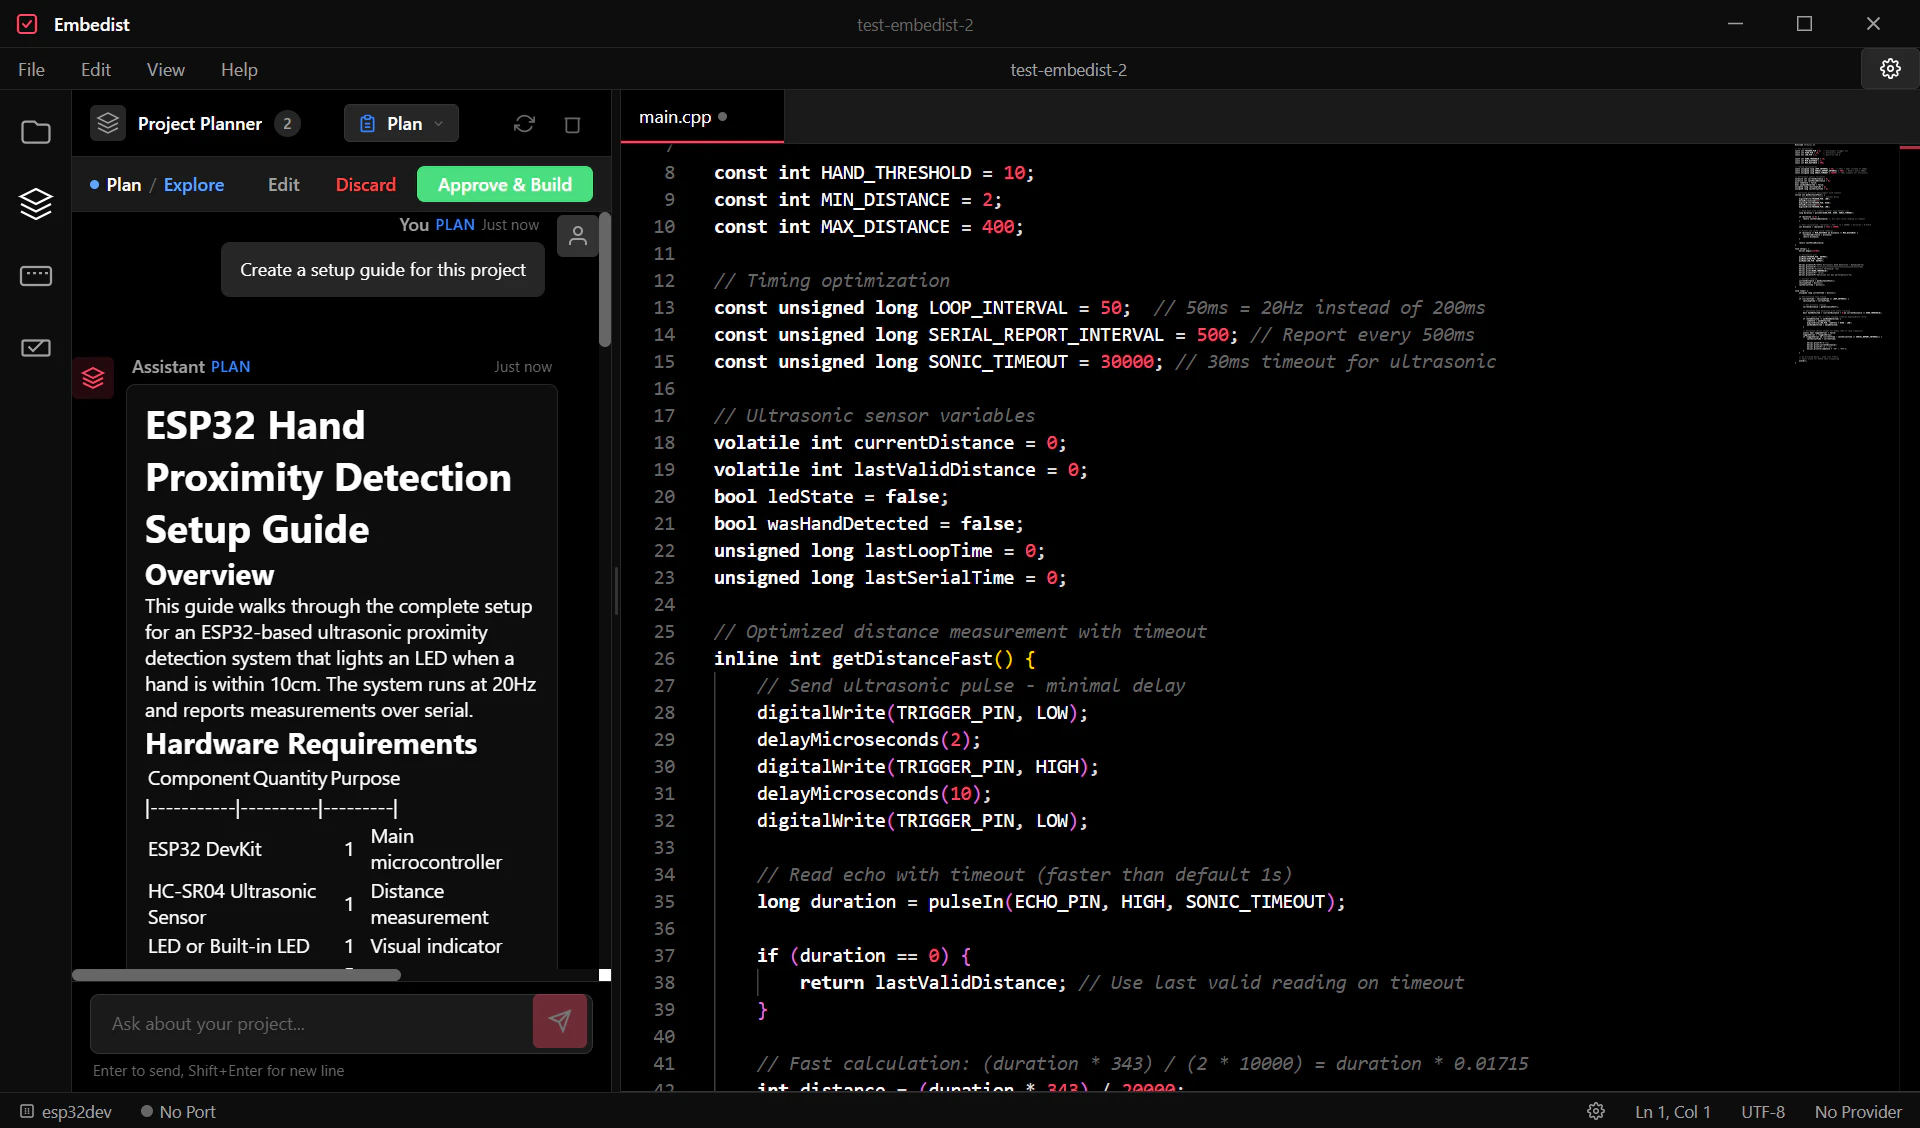Open the View menu

166,69
